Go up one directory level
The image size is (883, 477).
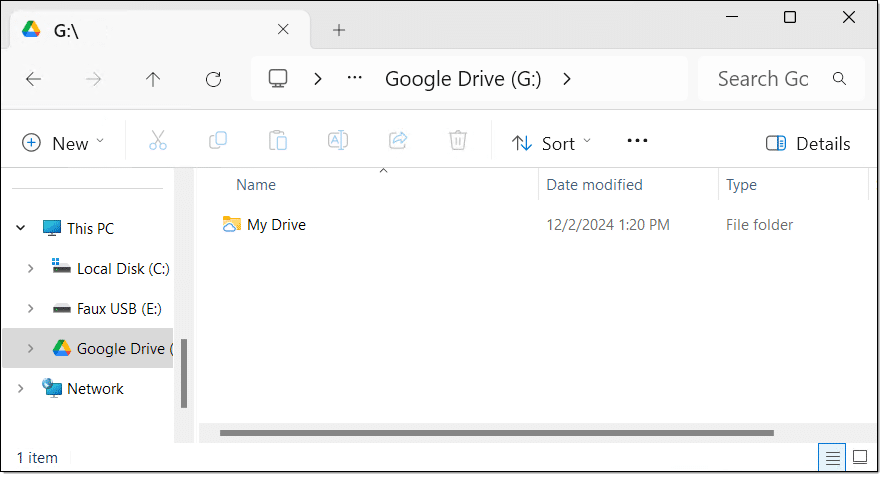coord(153,79)
